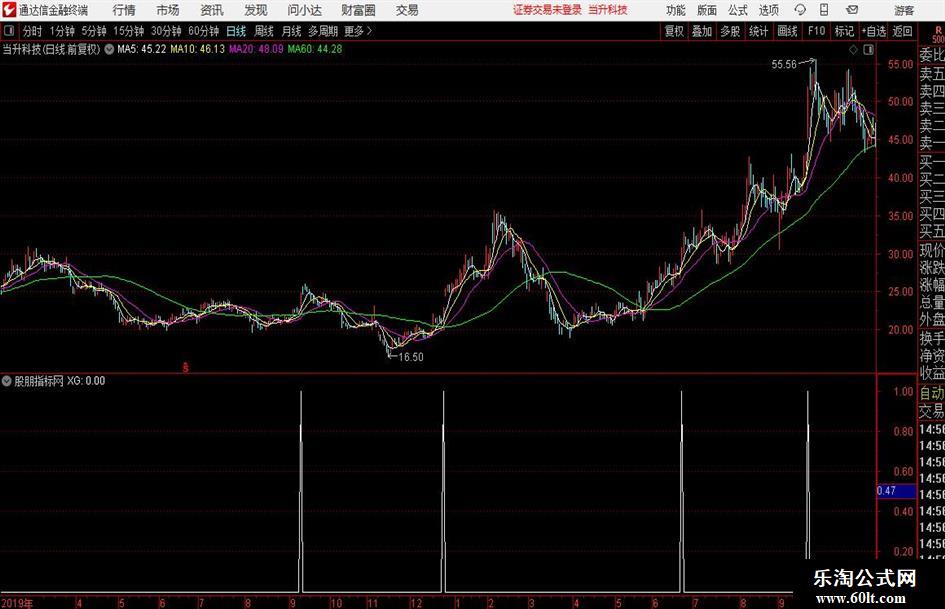Click the MA20: 48.09 indicator value
This screenshot has height=609, width=945.
[256, 49]
